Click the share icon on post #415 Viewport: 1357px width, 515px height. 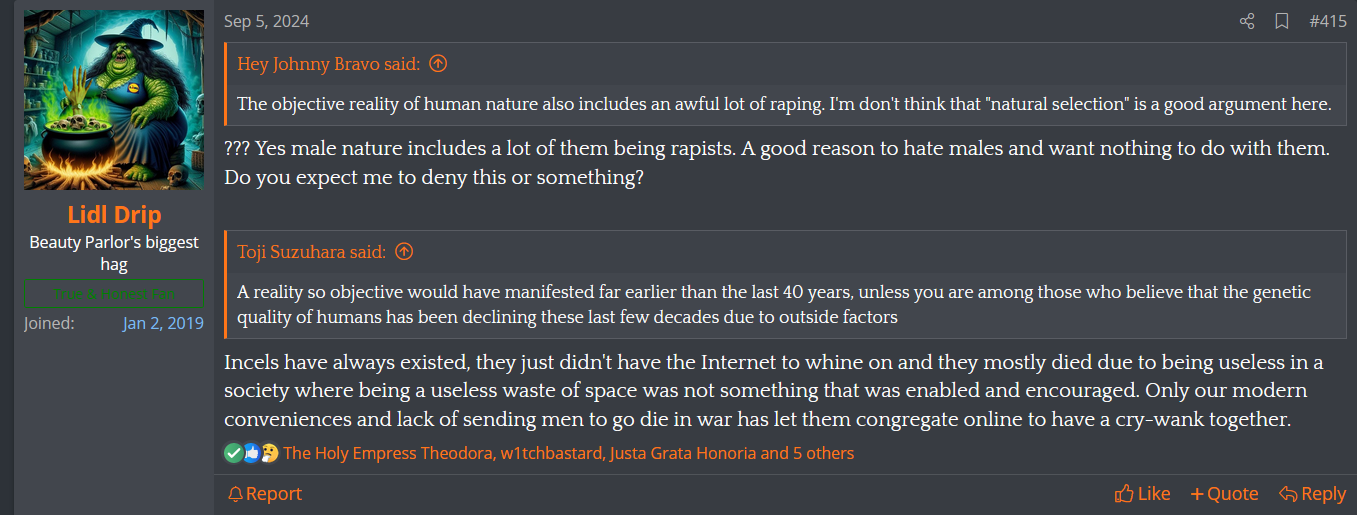pyautogui.click(x=1247, y=21)
